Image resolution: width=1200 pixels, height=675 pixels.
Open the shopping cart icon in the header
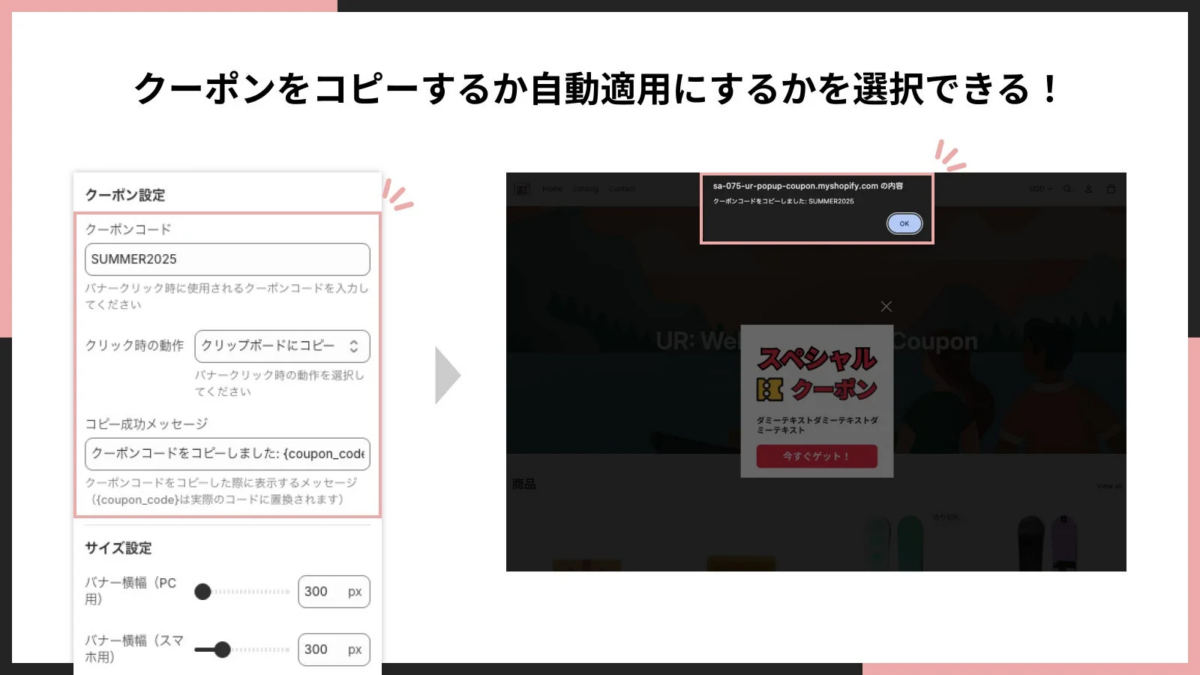click(x=1110, y=188)
